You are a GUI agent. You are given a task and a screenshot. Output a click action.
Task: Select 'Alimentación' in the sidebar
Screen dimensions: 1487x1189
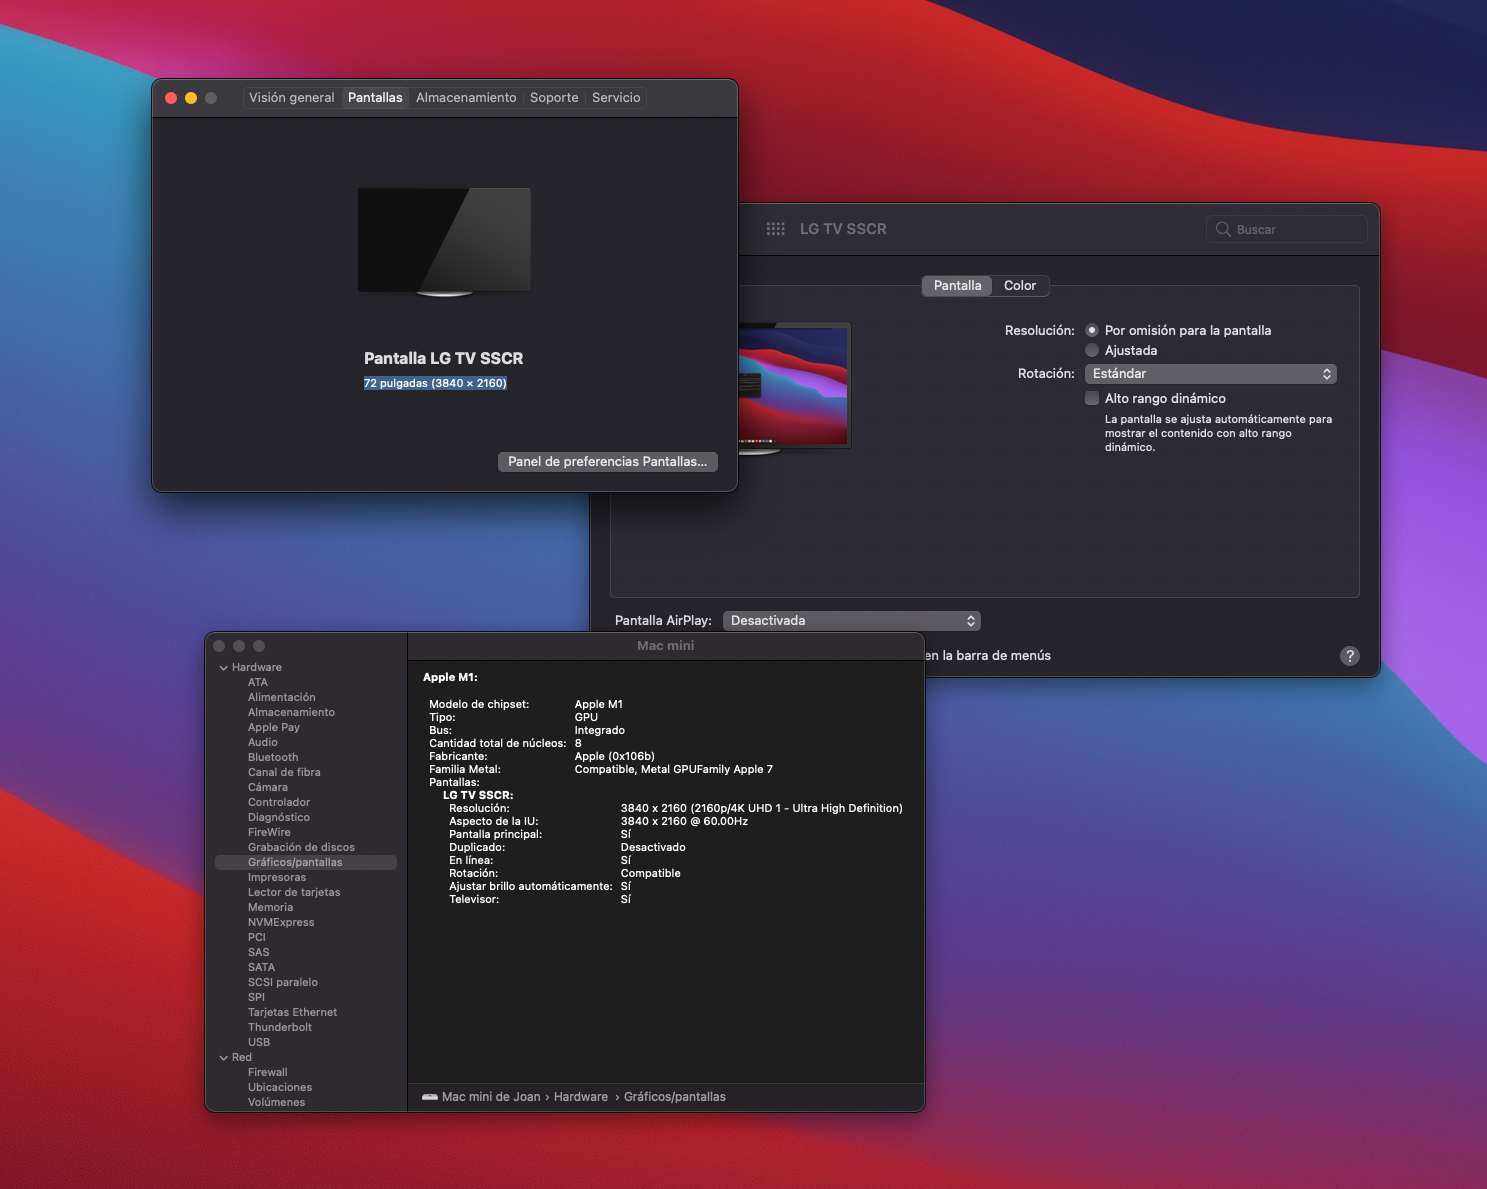[x=282, y=697]
